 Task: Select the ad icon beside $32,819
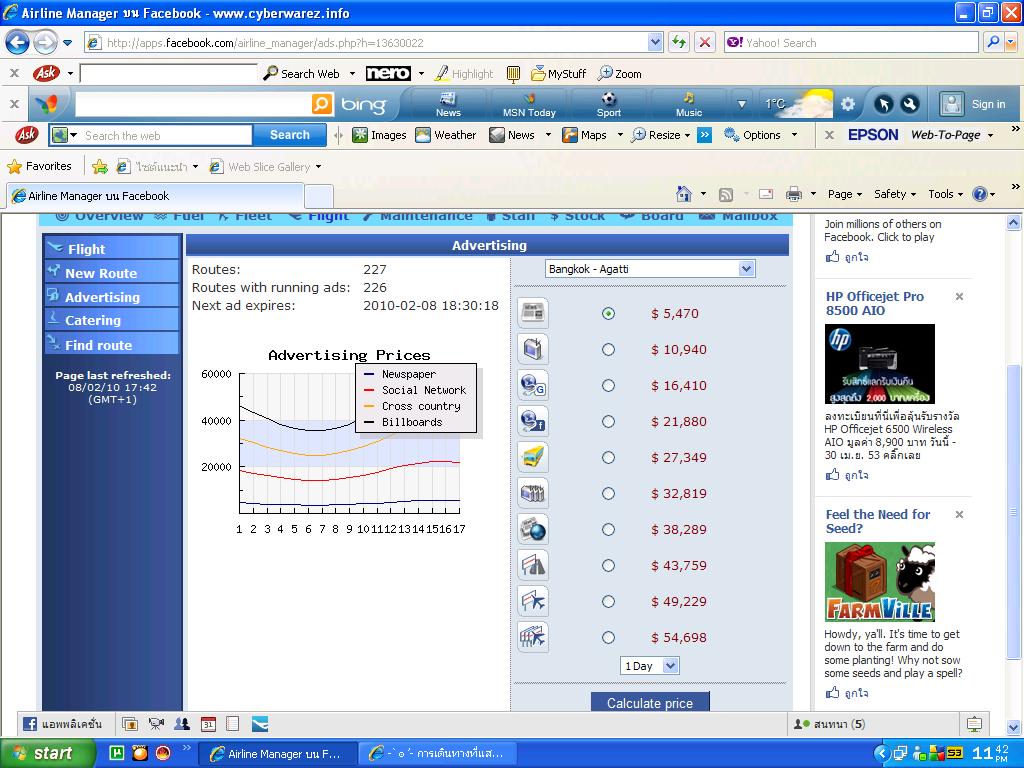pyautogui.click(x=533, y=493)
